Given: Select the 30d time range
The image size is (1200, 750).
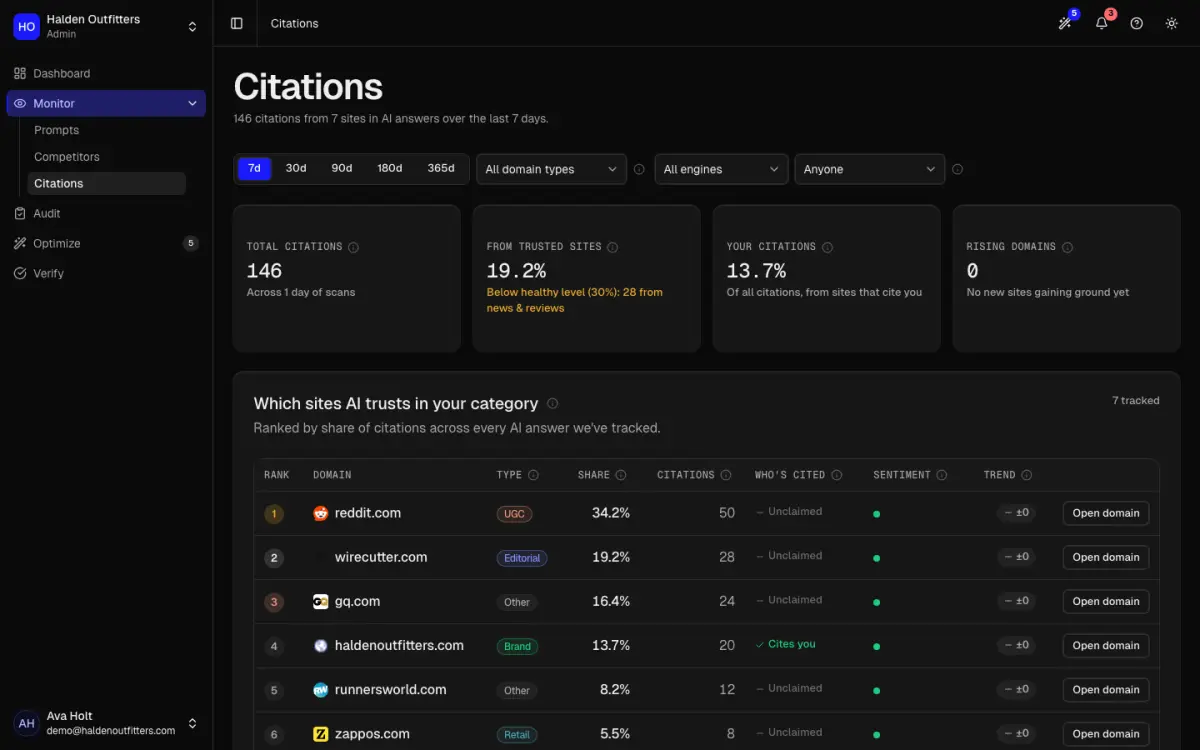Looking at the screenshot, I should coord(296,169).
